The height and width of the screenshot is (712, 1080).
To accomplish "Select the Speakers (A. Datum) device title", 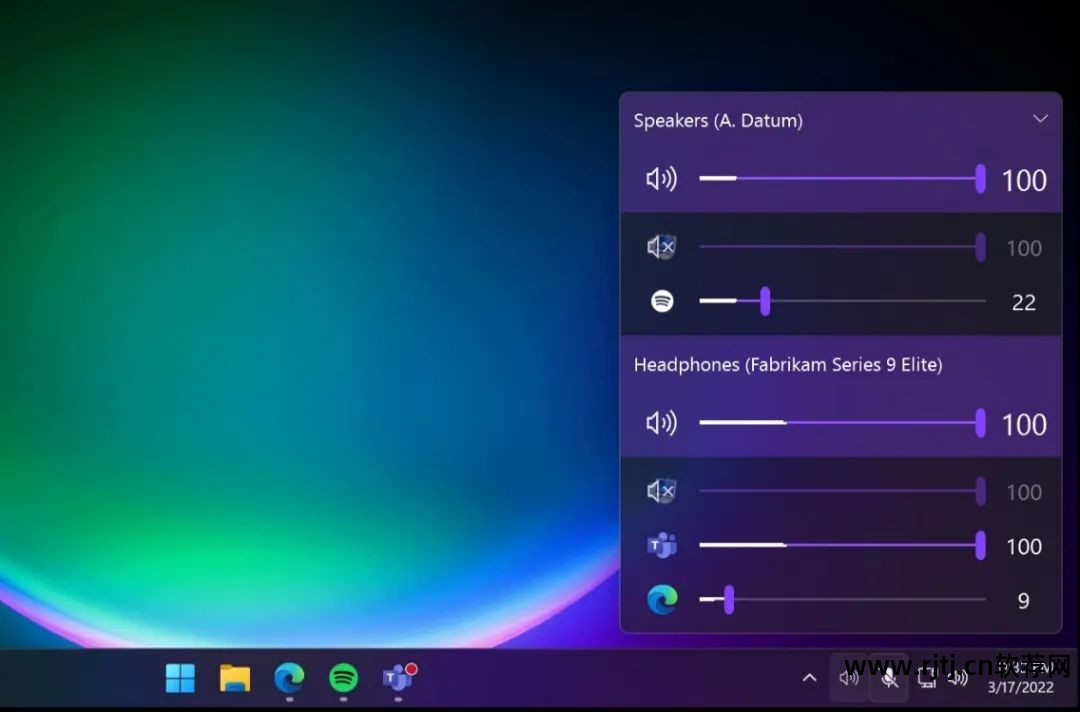I will (718, 121).
